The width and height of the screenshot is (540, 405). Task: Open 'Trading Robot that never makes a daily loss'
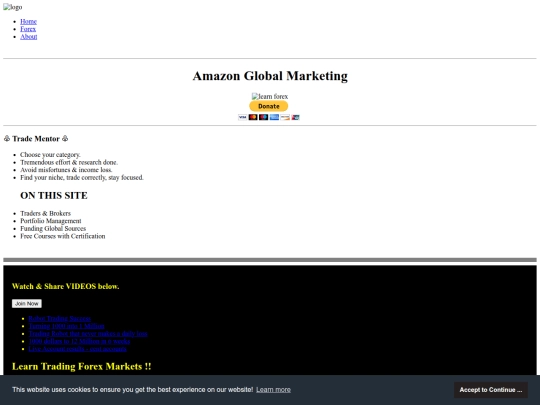pos(88,333)
